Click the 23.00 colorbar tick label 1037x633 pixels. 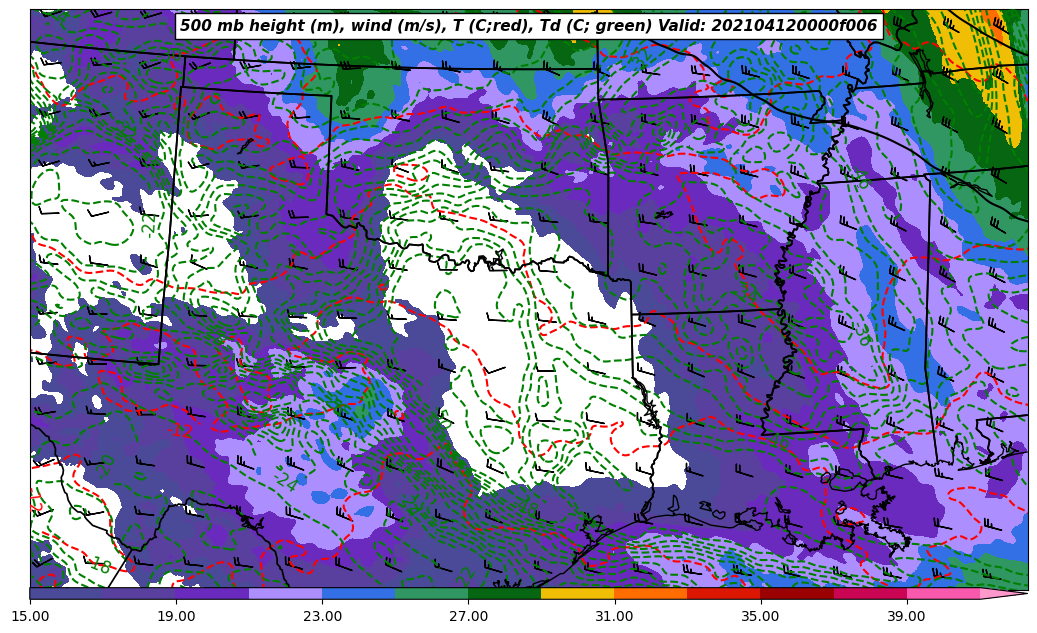(x=322, y=617)
